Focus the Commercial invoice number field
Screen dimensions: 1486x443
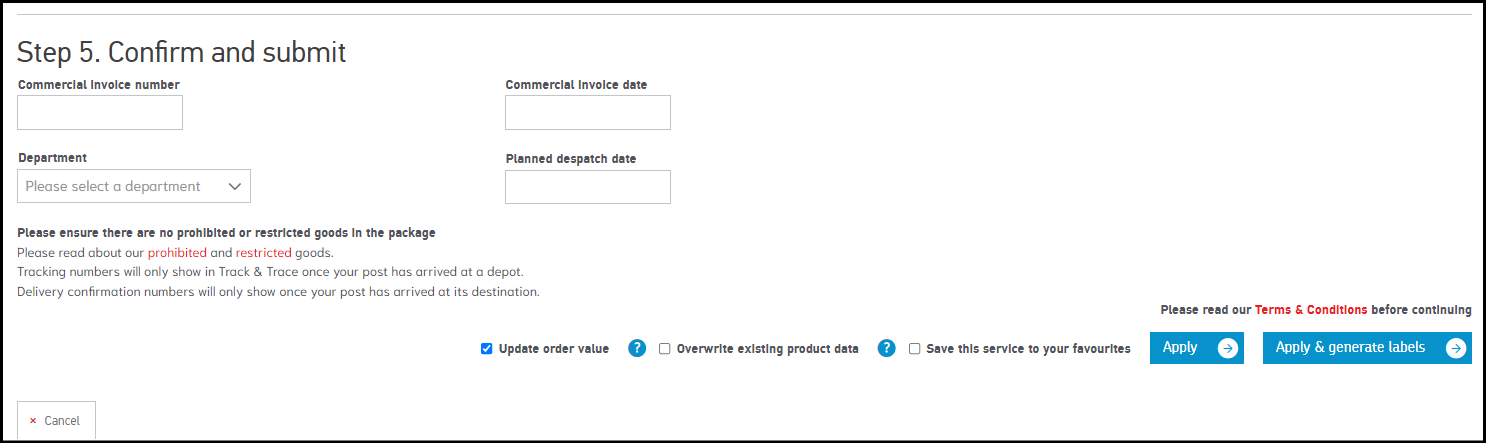point(100,113)
